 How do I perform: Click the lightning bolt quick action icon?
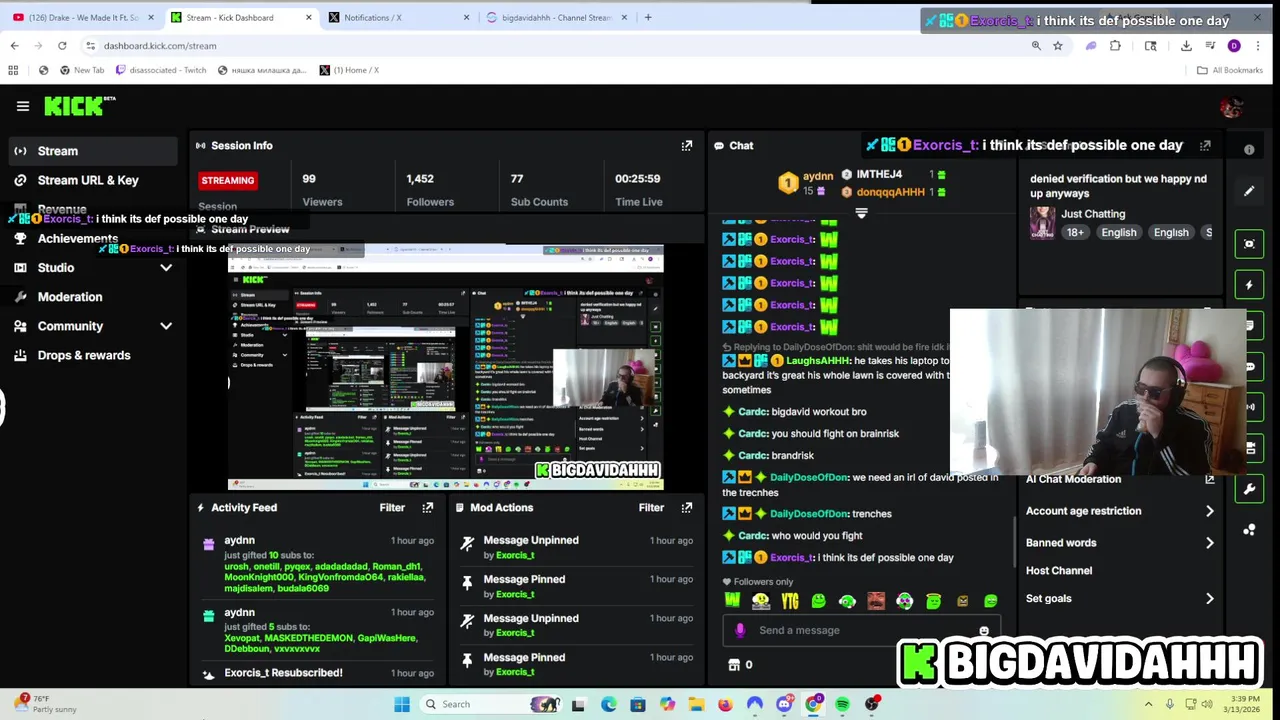1249,285
